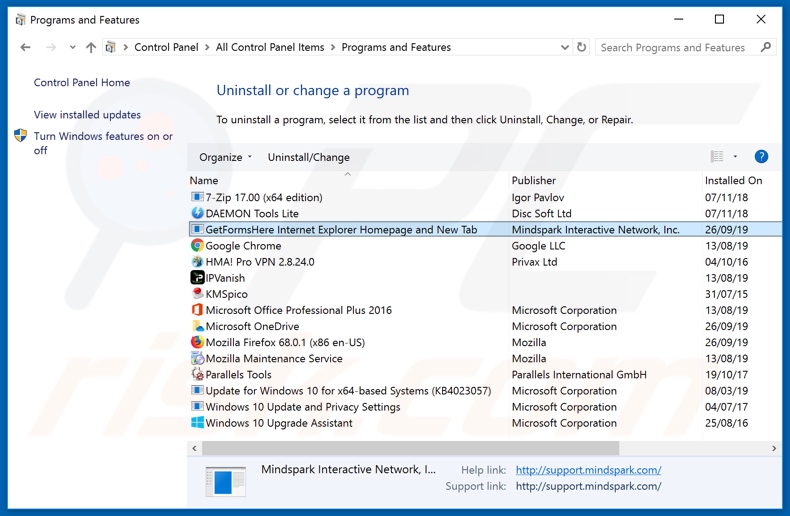Click the IPVanish icon
The image size is (790, 516).
197,278
